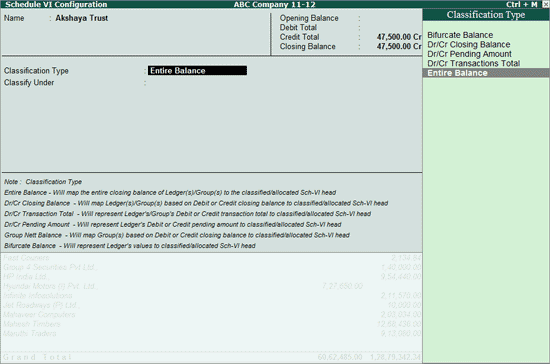Choose the highlighted Entire Balance entry
The height and width of the screenshot is (364, 550).
[x=486, y=73]
